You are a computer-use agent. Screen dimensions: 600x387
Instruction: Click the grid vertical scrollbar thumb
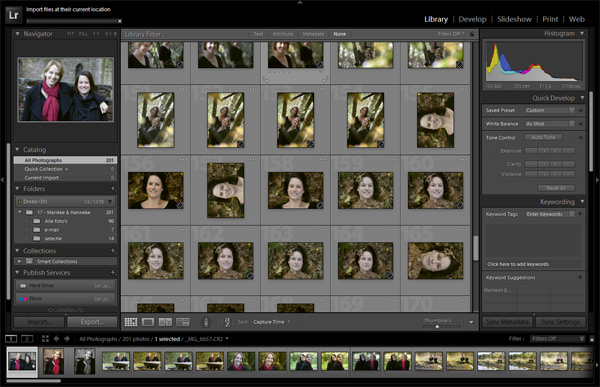476,248
